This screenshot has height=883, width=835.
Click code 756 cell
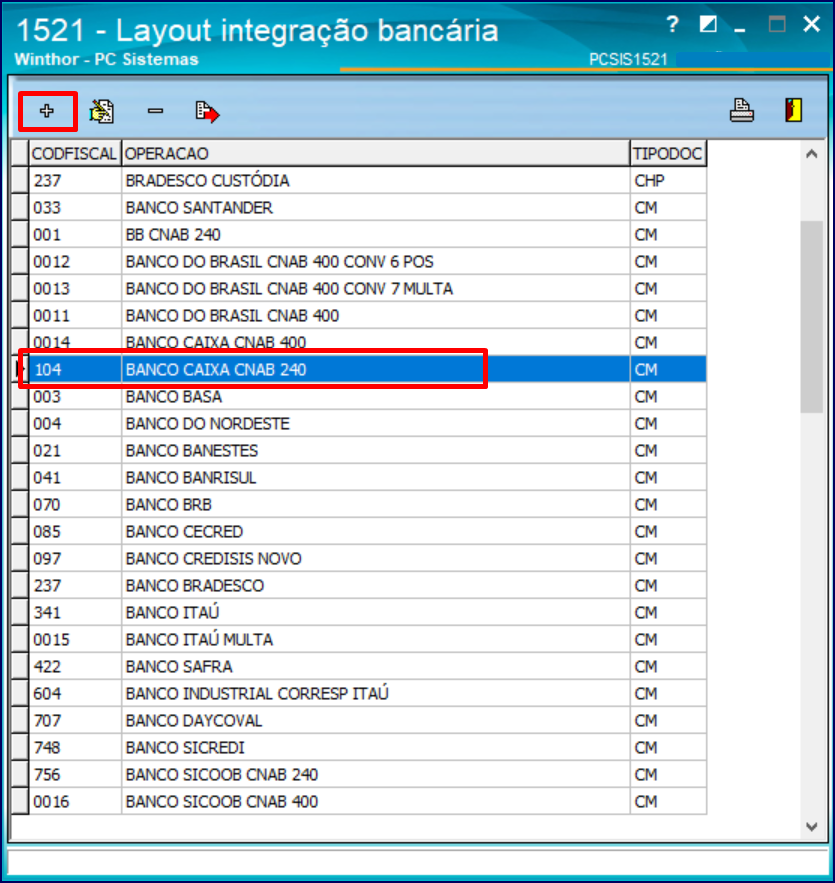75,775
